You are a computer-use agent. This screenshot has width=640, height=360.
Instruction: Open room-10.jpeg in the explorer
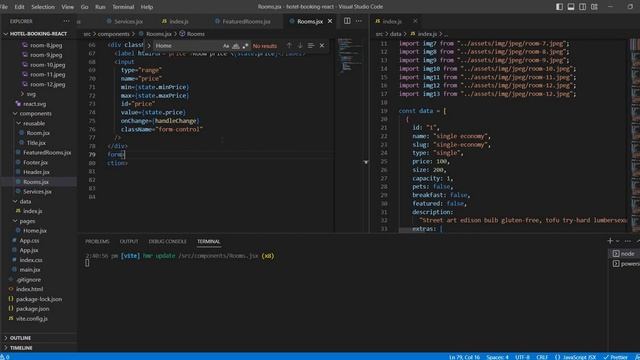47,65
